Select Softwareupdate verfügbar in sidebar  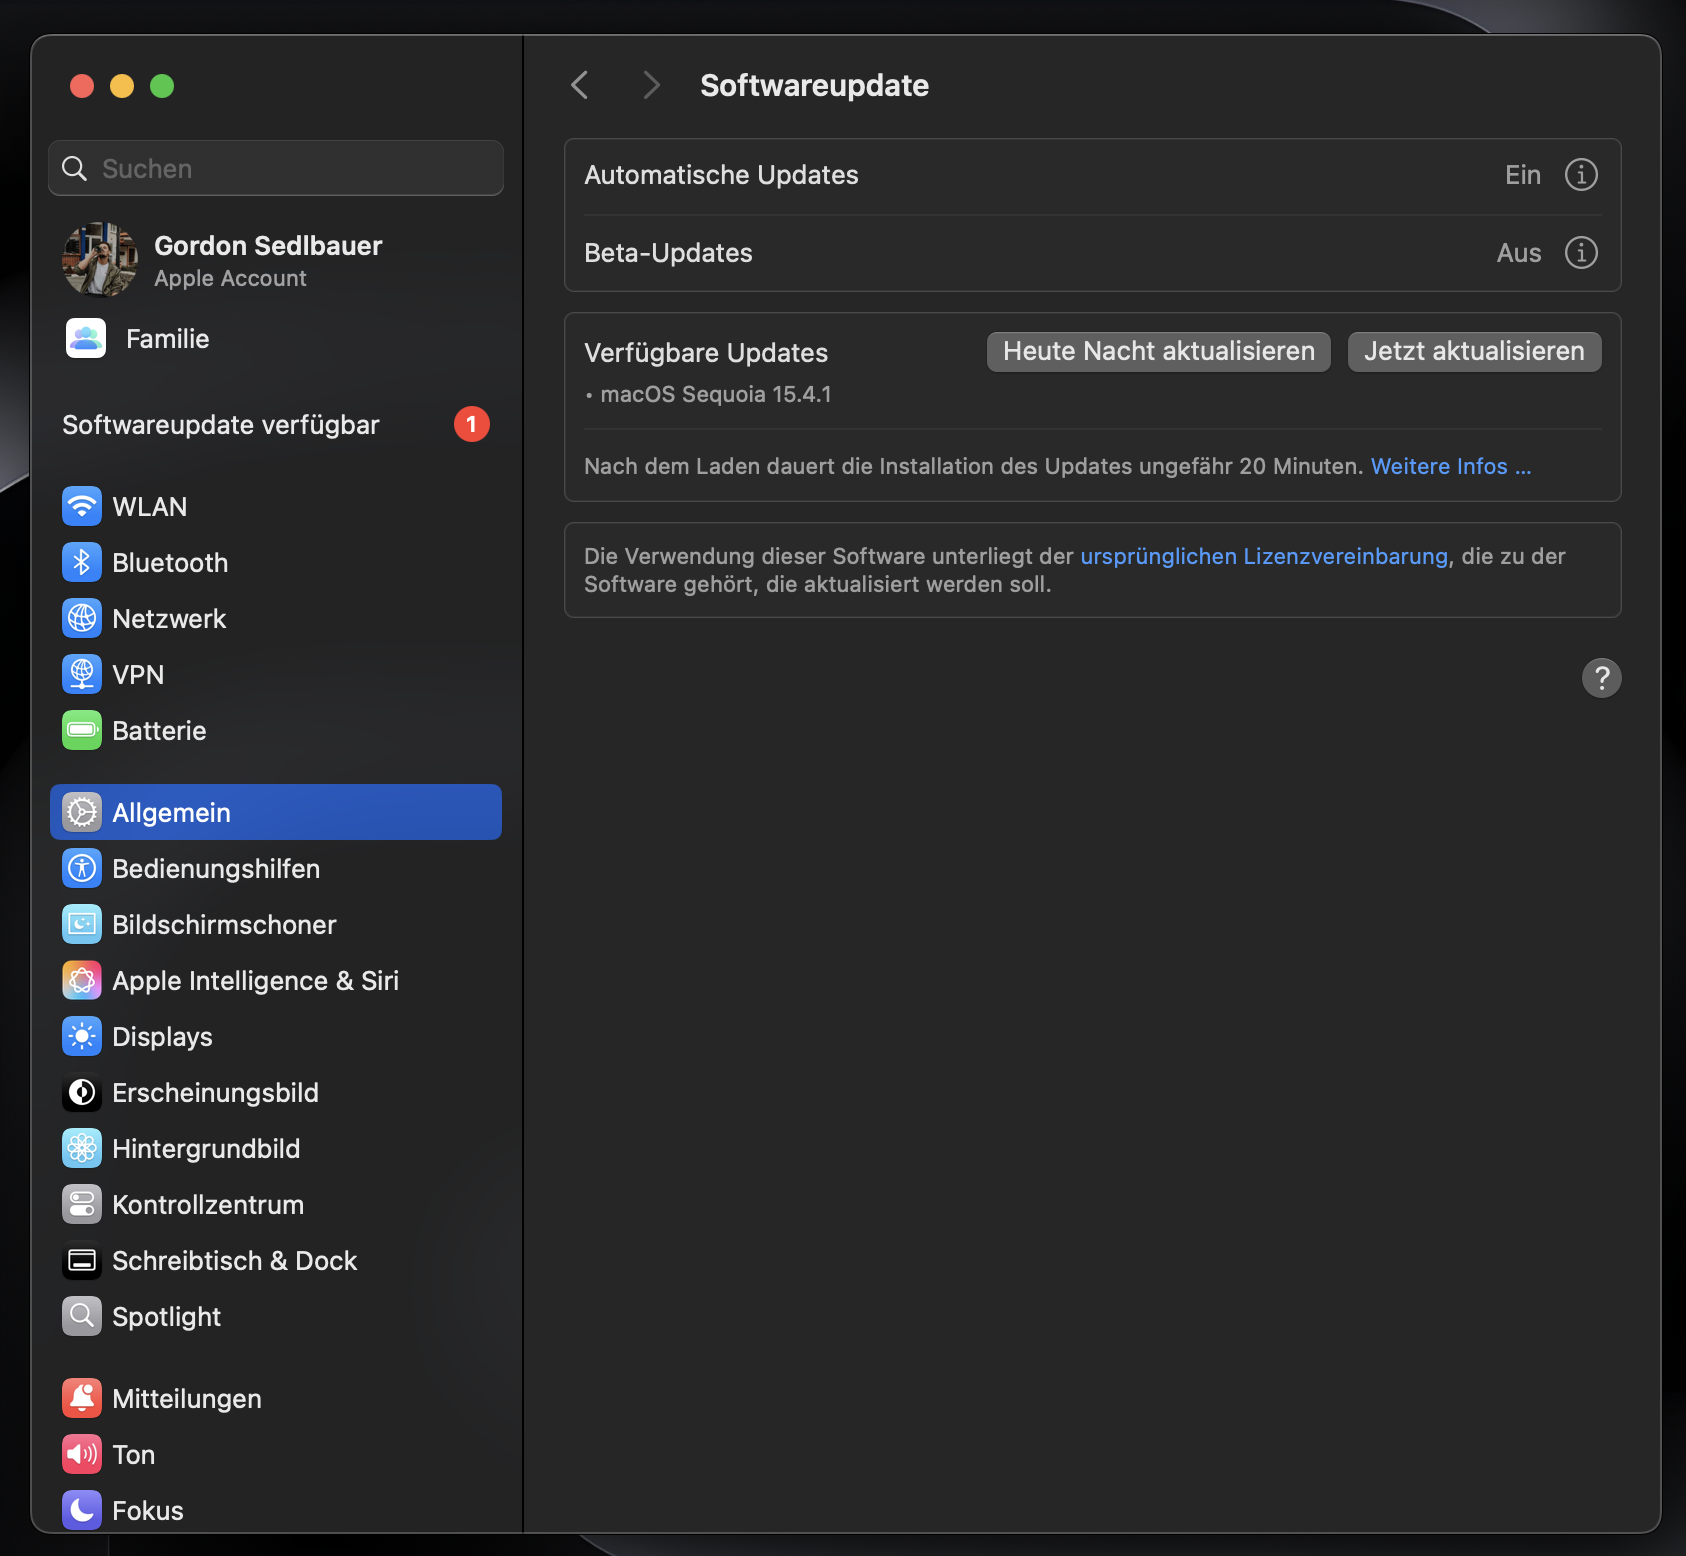pyautogui.click(x=276, y=424)
